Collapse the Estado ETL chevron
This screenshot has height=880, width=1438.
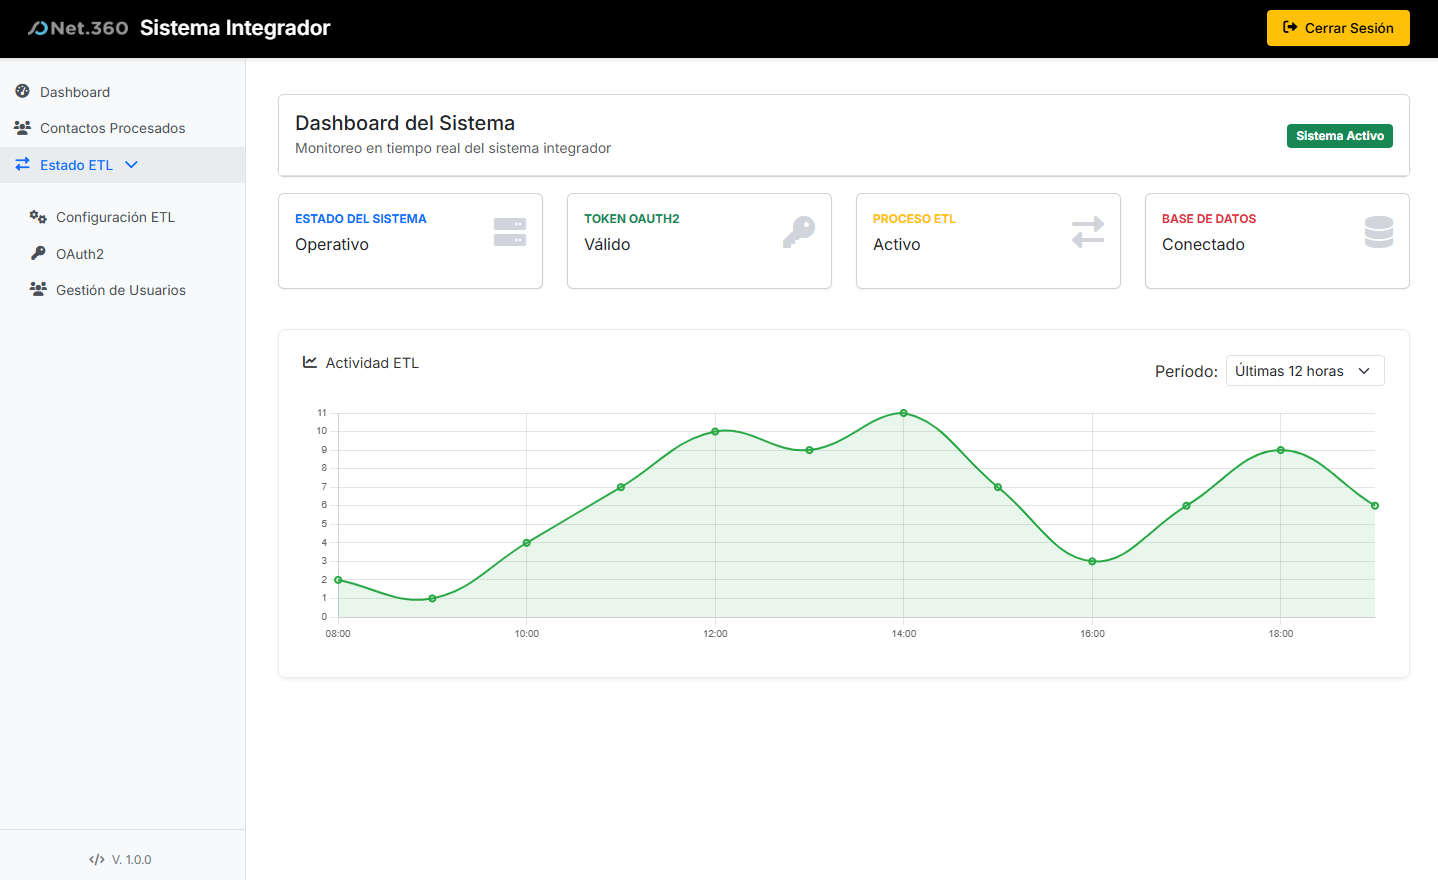point(131,165)
